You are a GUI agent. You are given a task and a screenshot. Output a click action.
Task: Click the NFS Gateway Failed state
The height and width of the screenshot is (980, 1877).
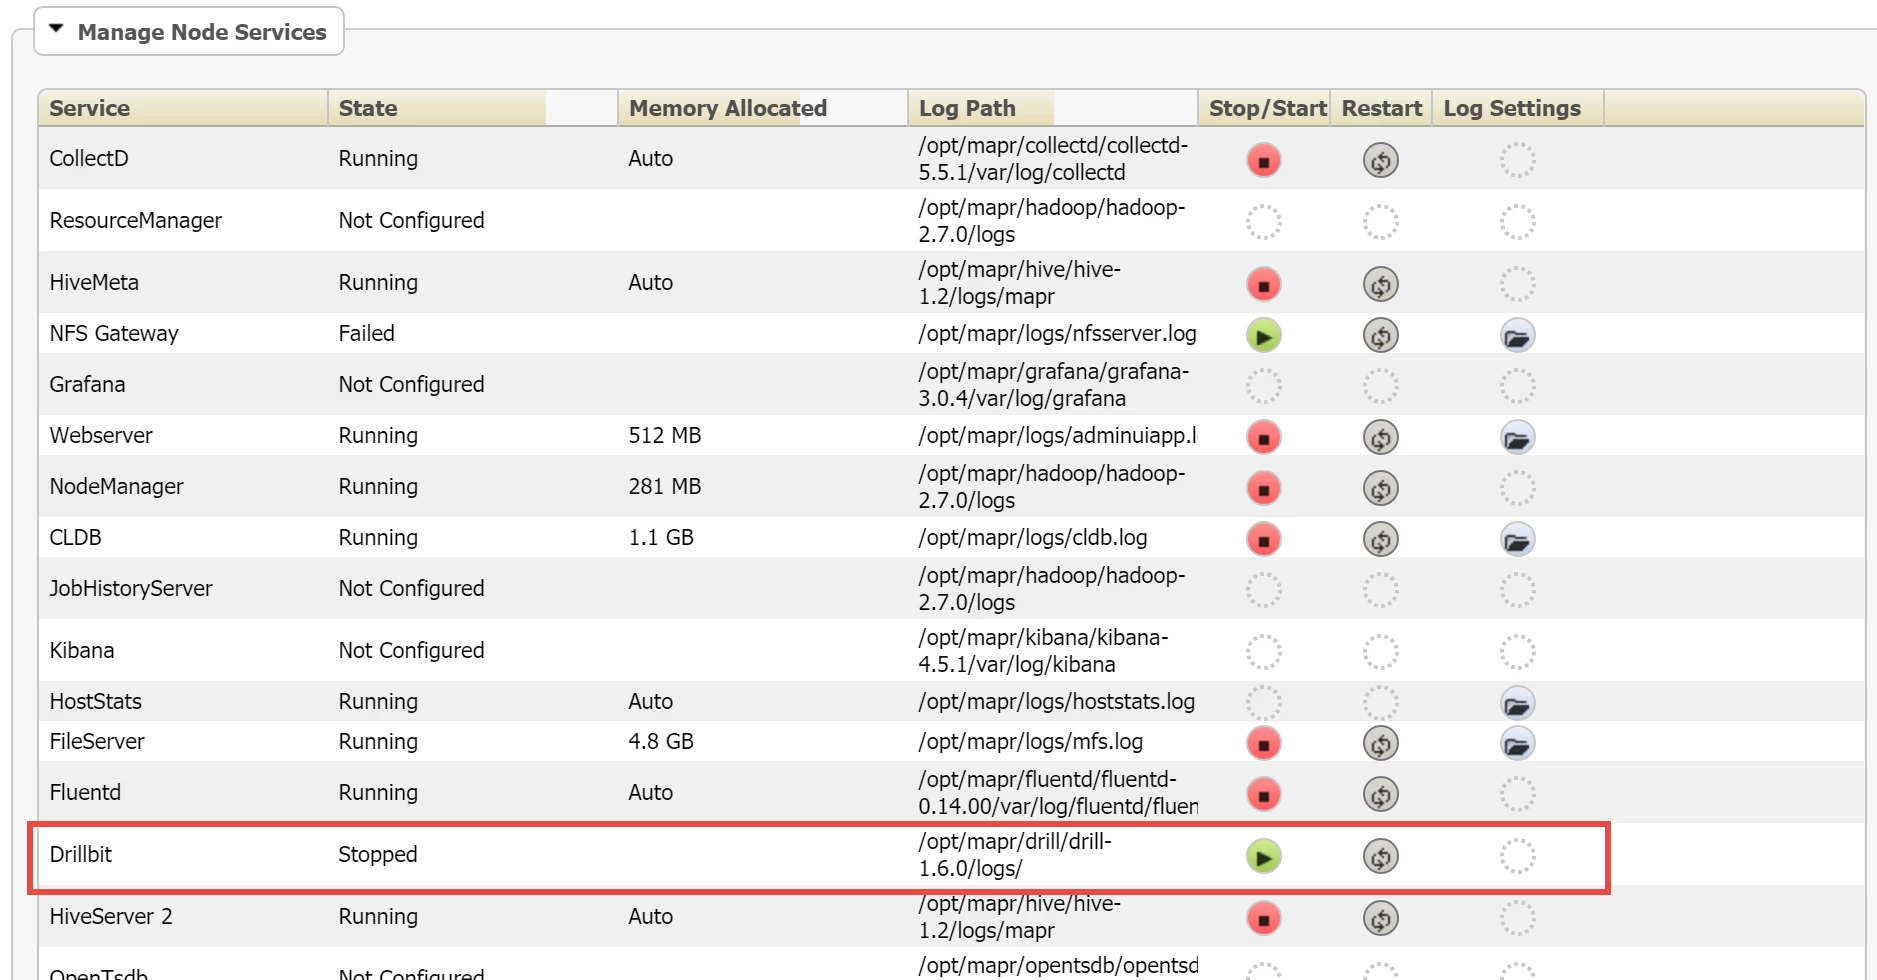366,333
